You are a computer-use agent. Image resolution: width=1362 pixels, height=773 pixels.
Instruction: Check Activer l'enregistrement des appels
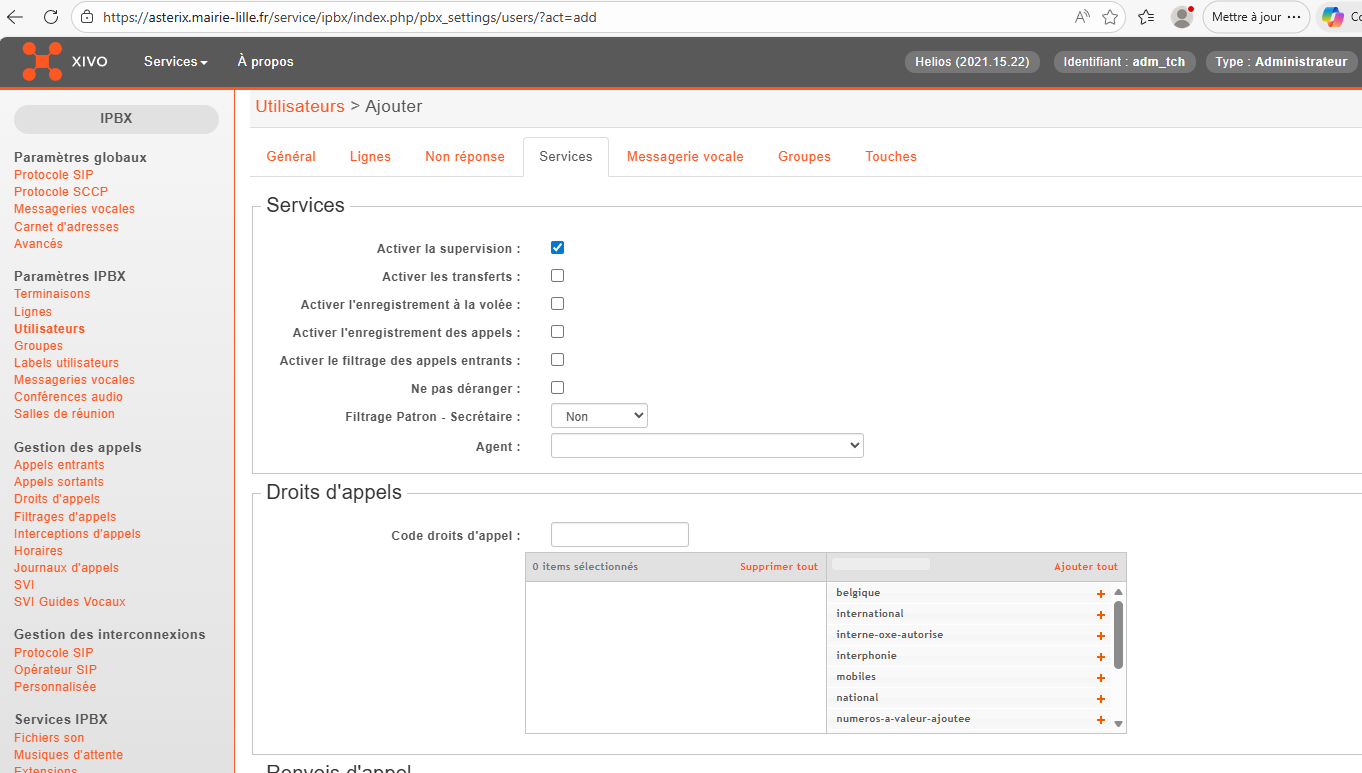pos(558,332)
